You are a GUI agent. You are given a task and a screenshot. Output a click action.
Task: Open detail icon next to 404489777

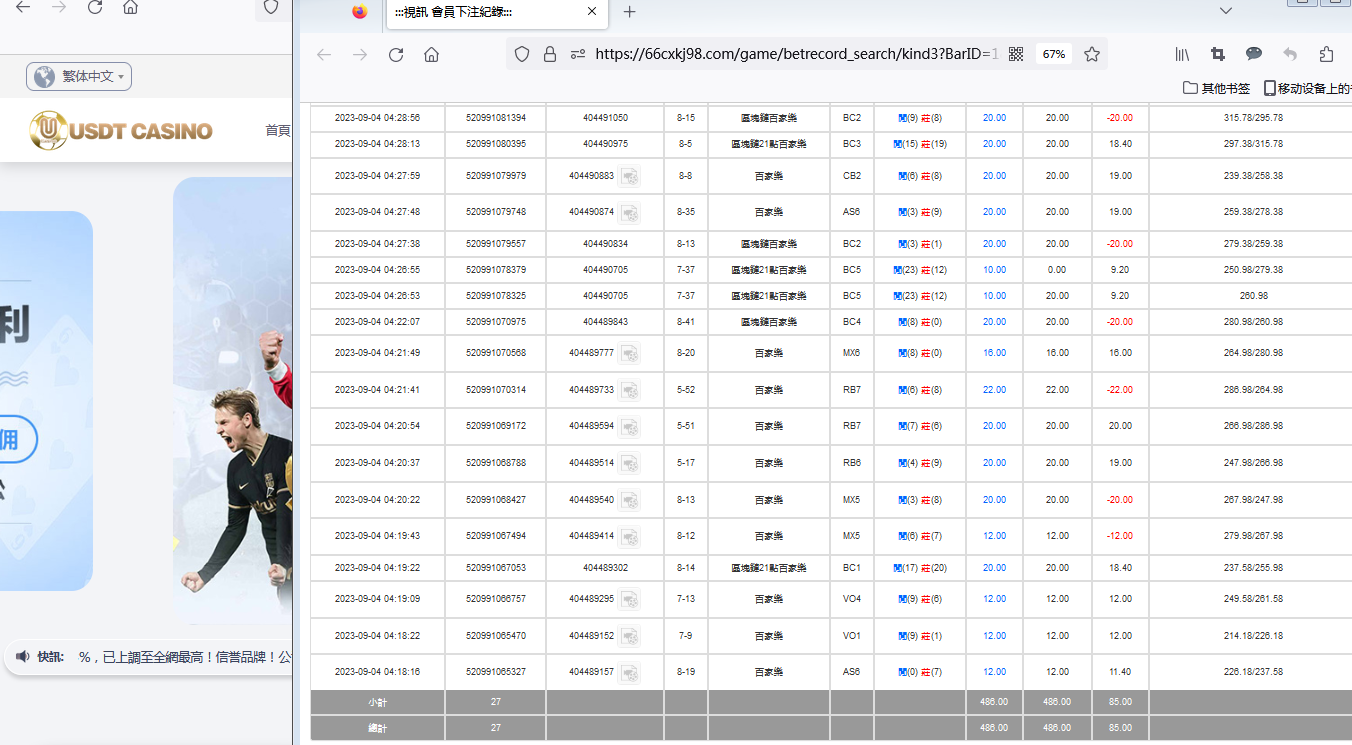[629, 353]
